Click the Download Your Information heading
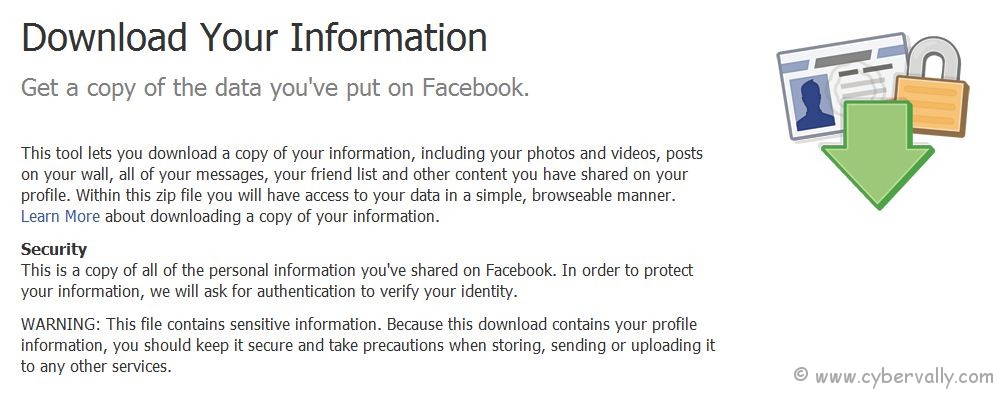Screen dimensions: 997x394 [254, 37]
